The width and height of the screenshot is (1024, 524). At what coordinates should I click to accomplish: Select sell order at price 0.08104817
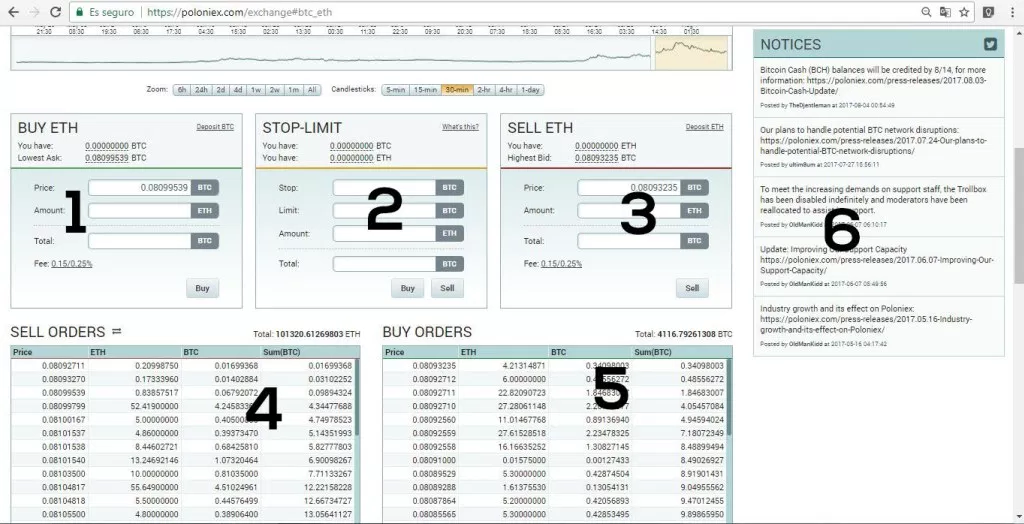[185, 487]
